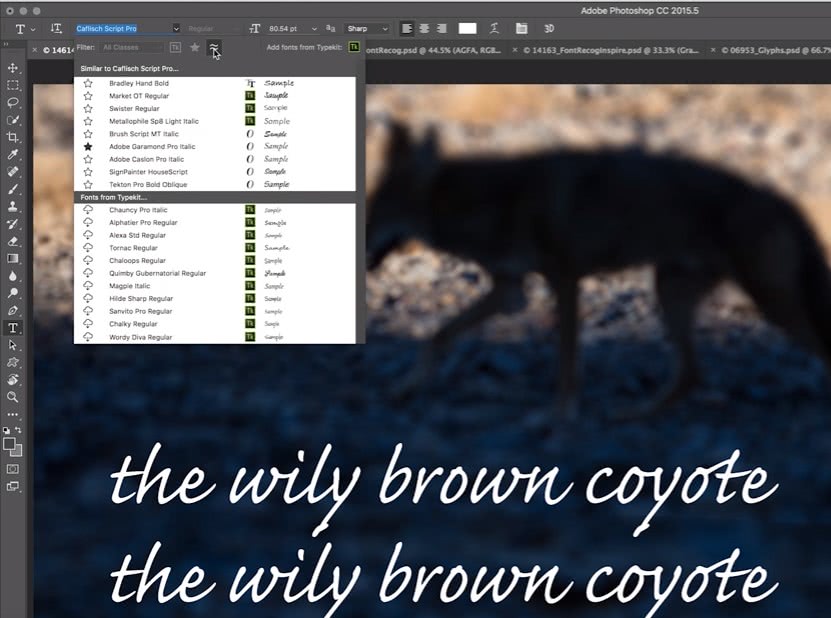Open the white text color swatch
The width and height of the screenshot is (831, 618).
[467, 29]
